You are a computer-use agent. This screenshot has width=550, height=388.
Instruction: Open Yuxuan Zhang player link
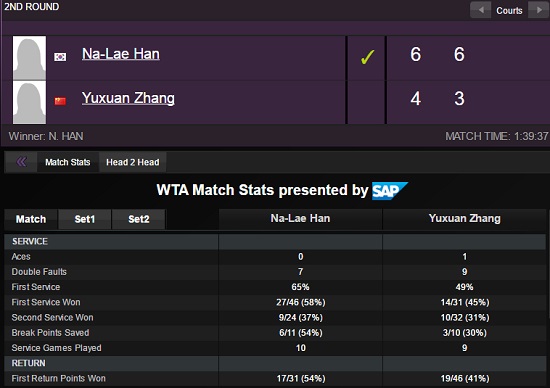tap(128, 98)
